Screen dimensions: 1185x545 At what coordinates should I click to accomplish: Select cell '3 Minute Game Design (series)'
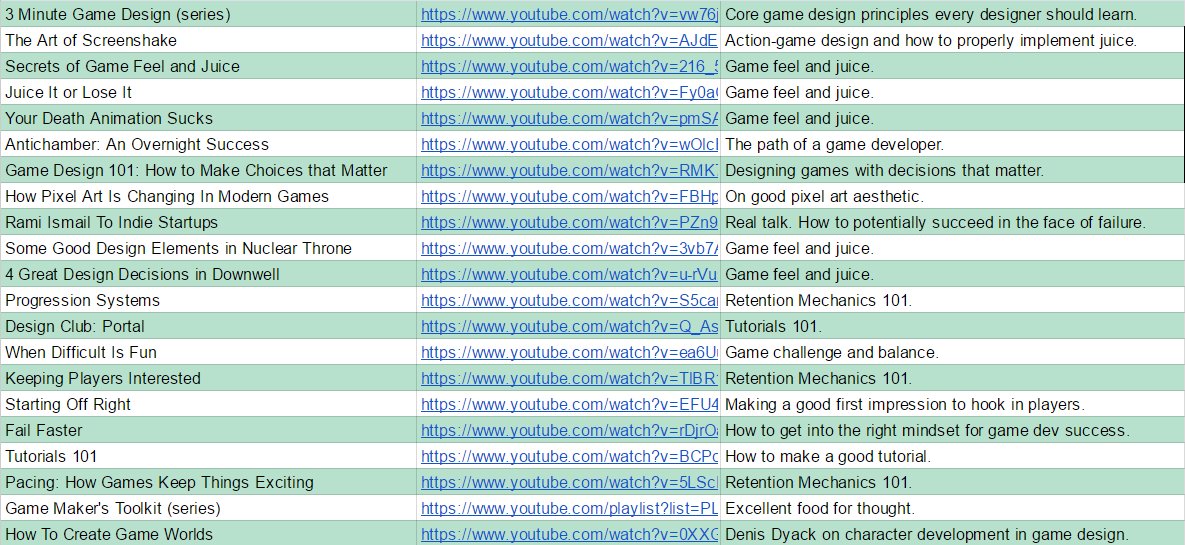coord(208,14)
